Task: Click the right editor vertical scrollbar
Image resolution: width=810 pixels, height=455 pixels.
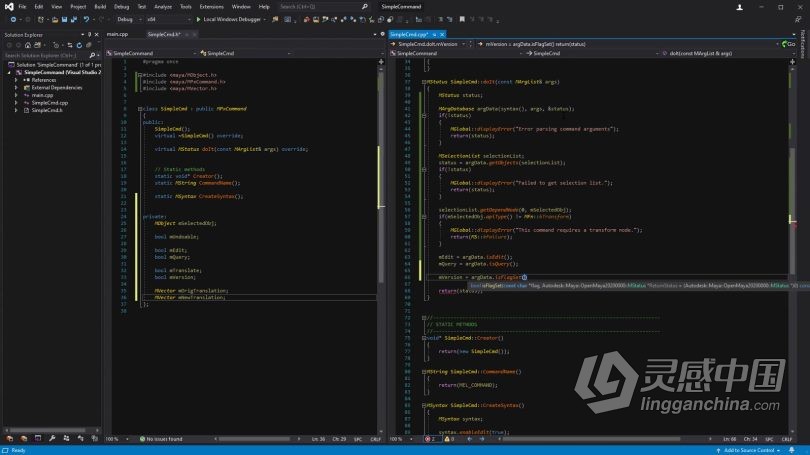Action: click(792, 248)
